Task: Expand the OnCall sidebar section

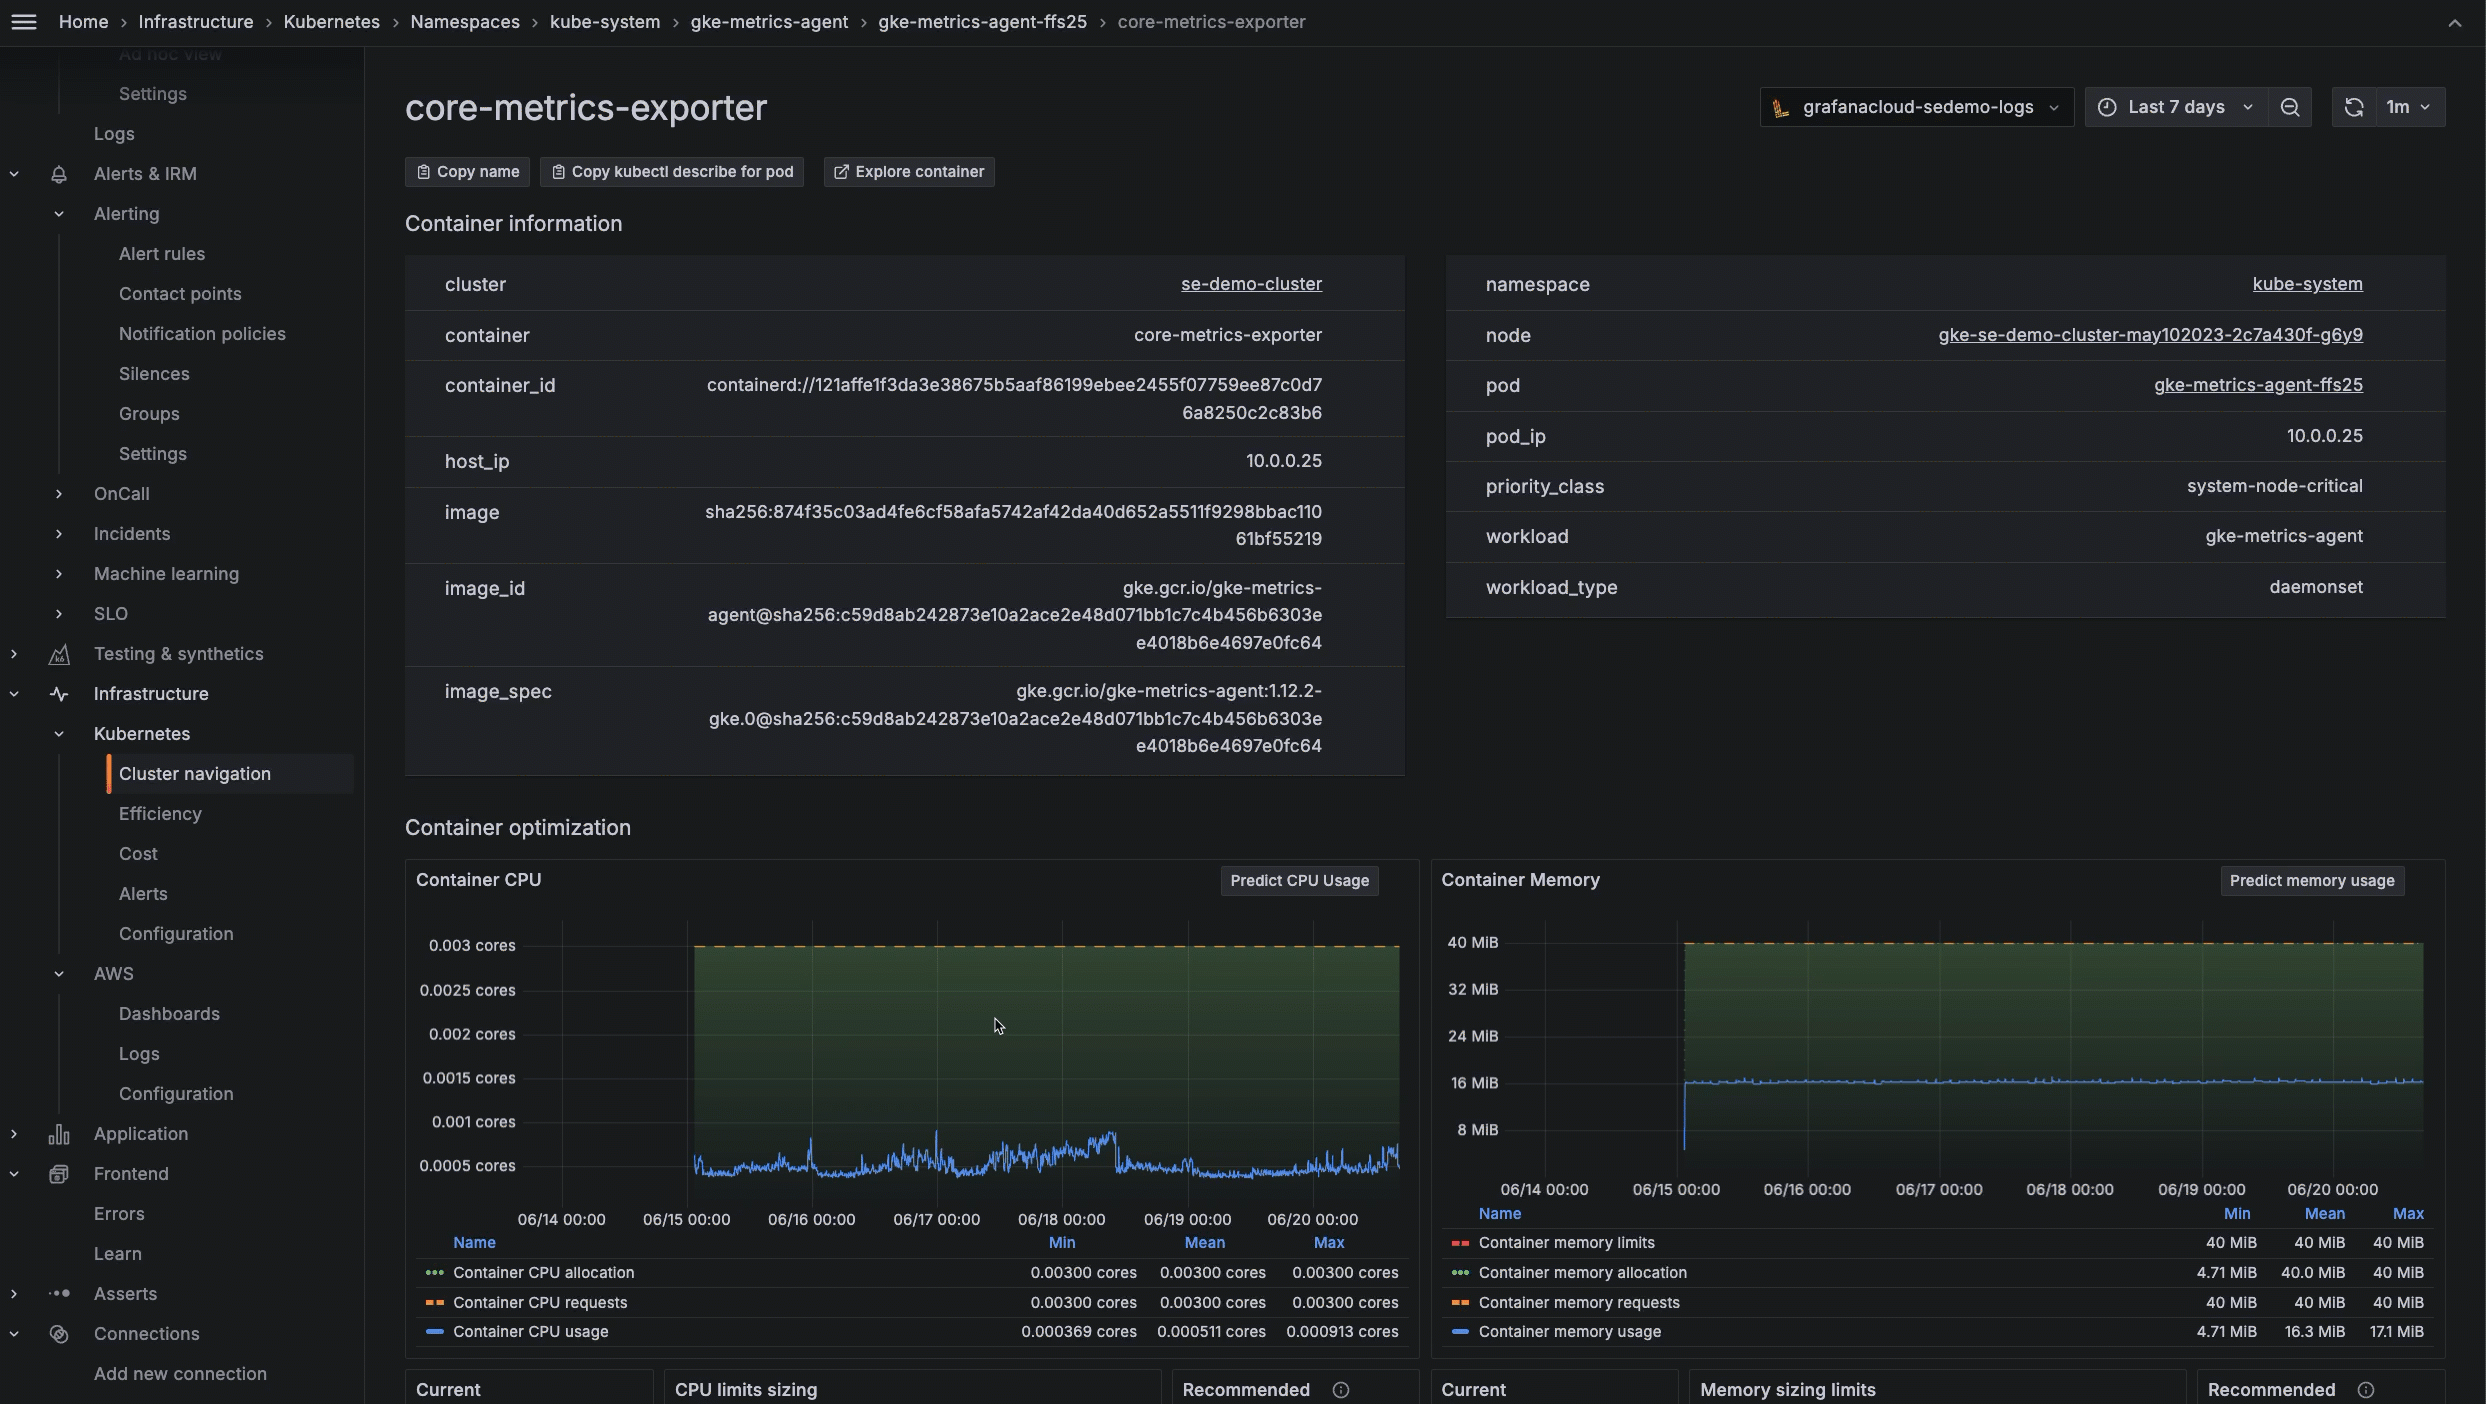Action: coord(59,494)
